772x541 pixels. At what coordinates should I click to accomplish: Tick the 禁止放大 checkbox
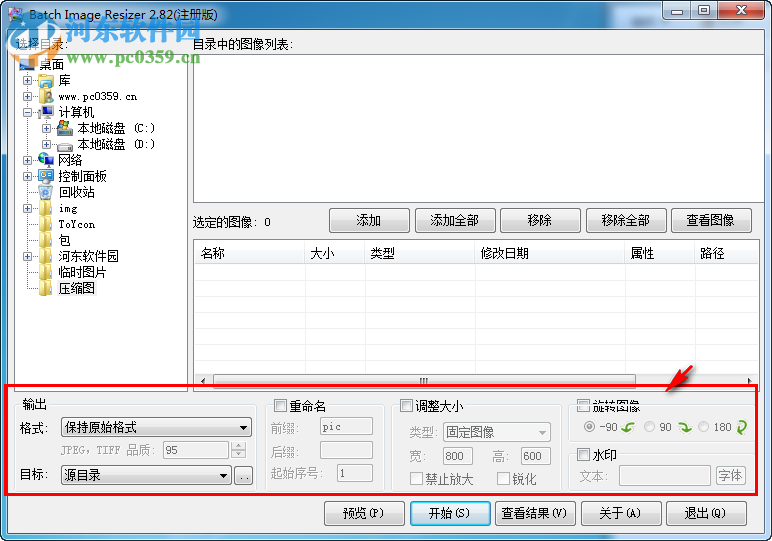coord(417,478)
